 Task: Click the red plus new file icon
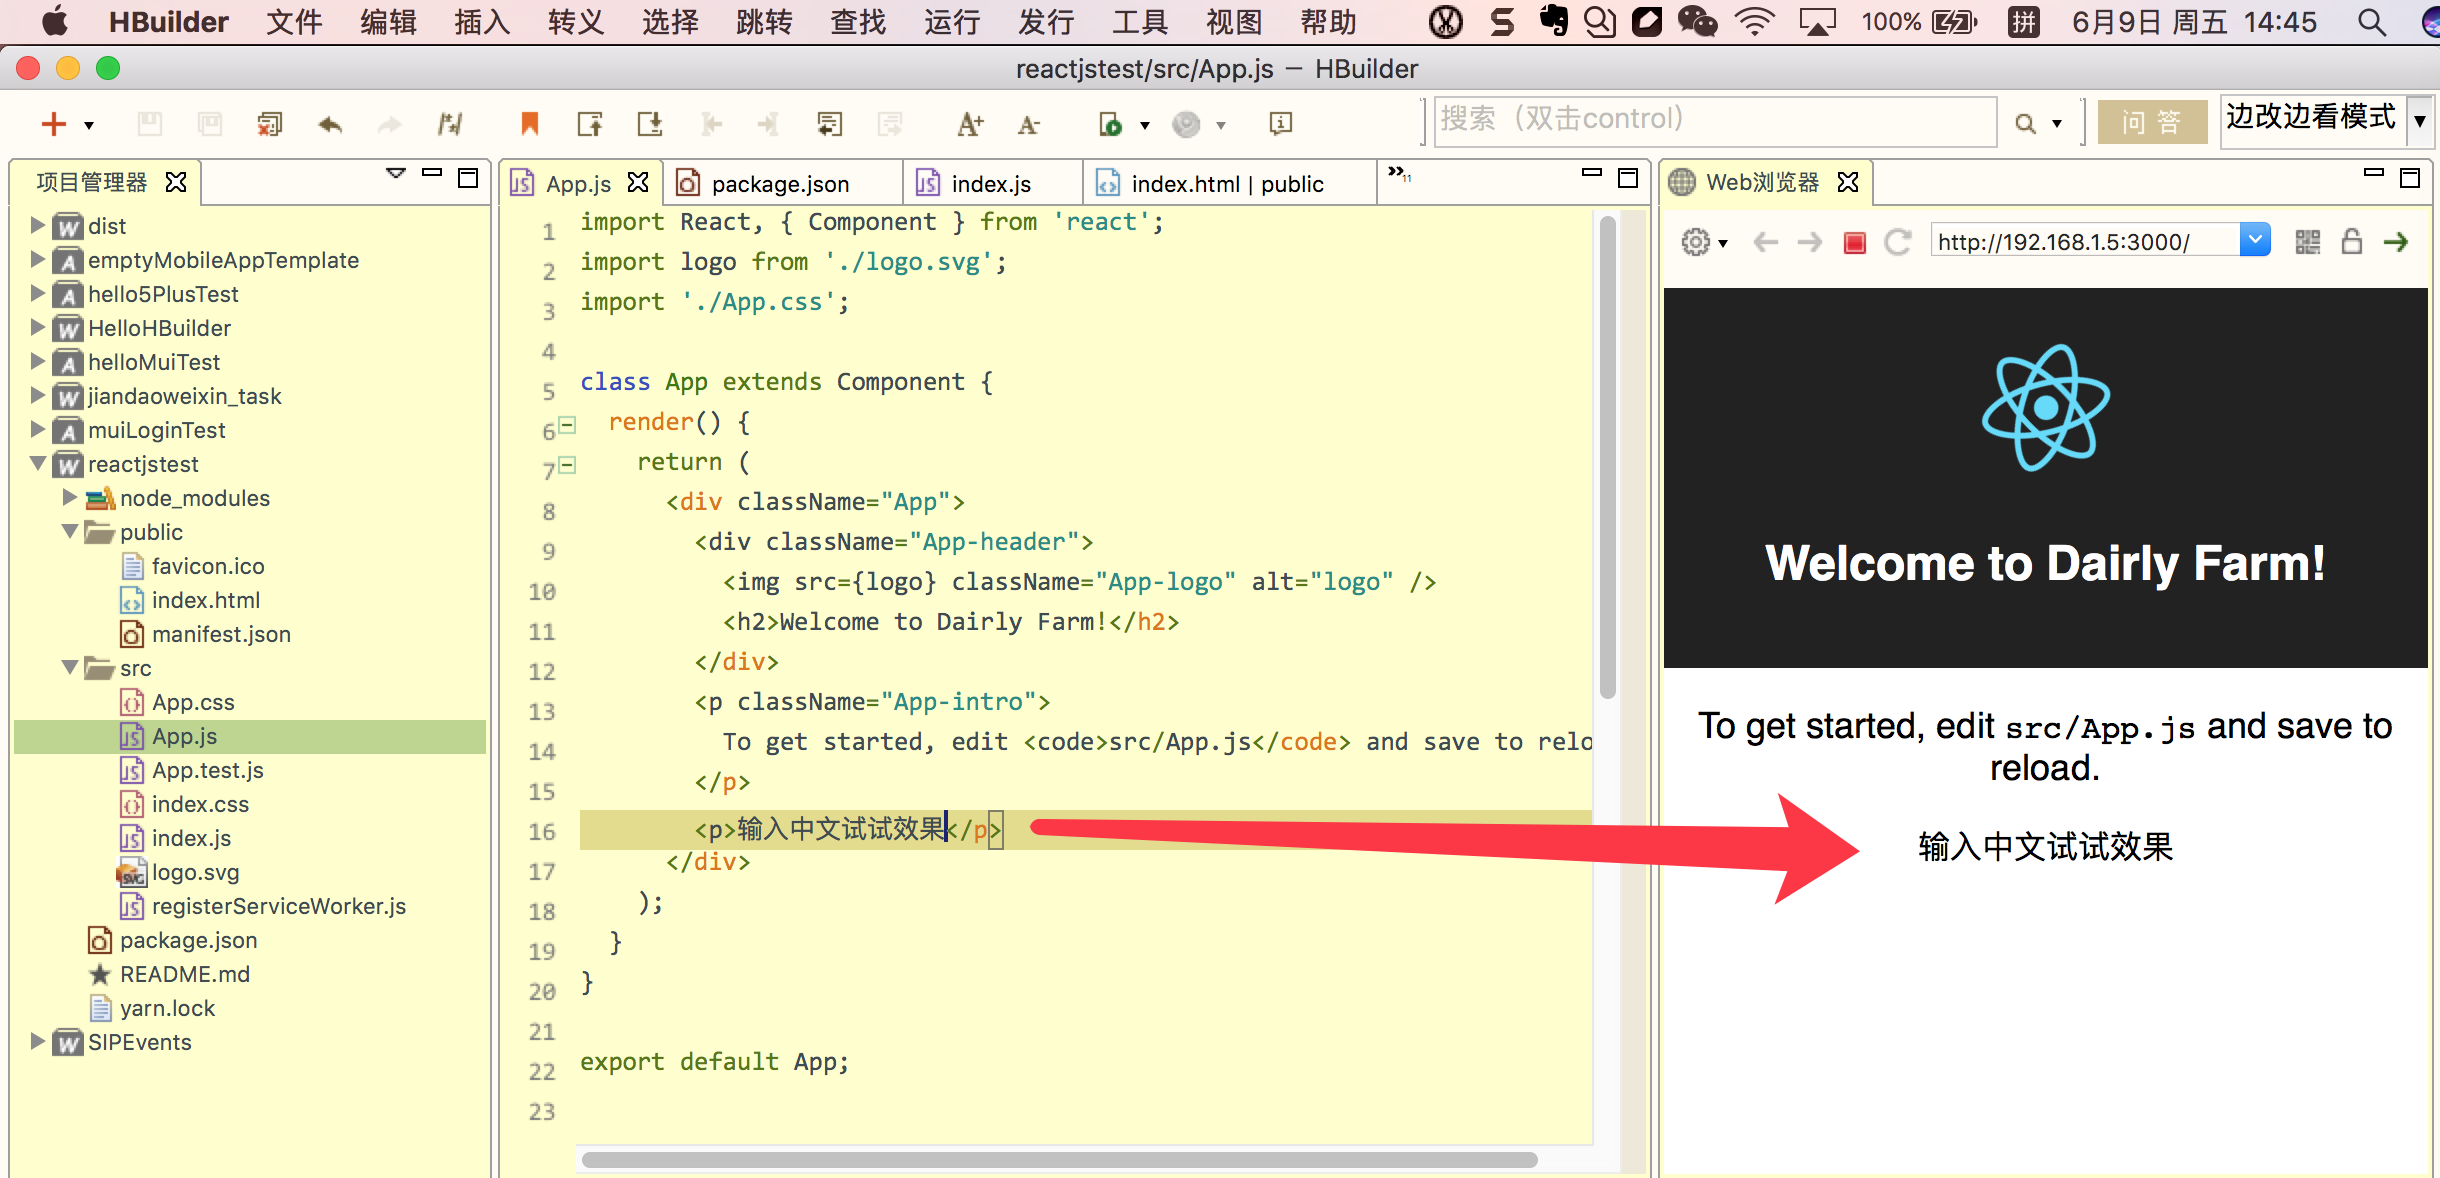pos(54,123)
